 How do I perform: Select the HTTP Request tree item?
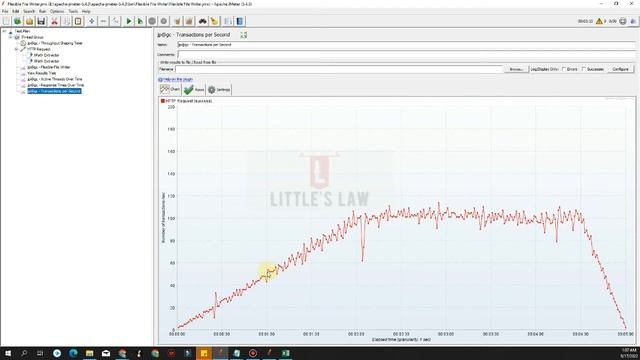pyautogui.click(x=39, y=49)
